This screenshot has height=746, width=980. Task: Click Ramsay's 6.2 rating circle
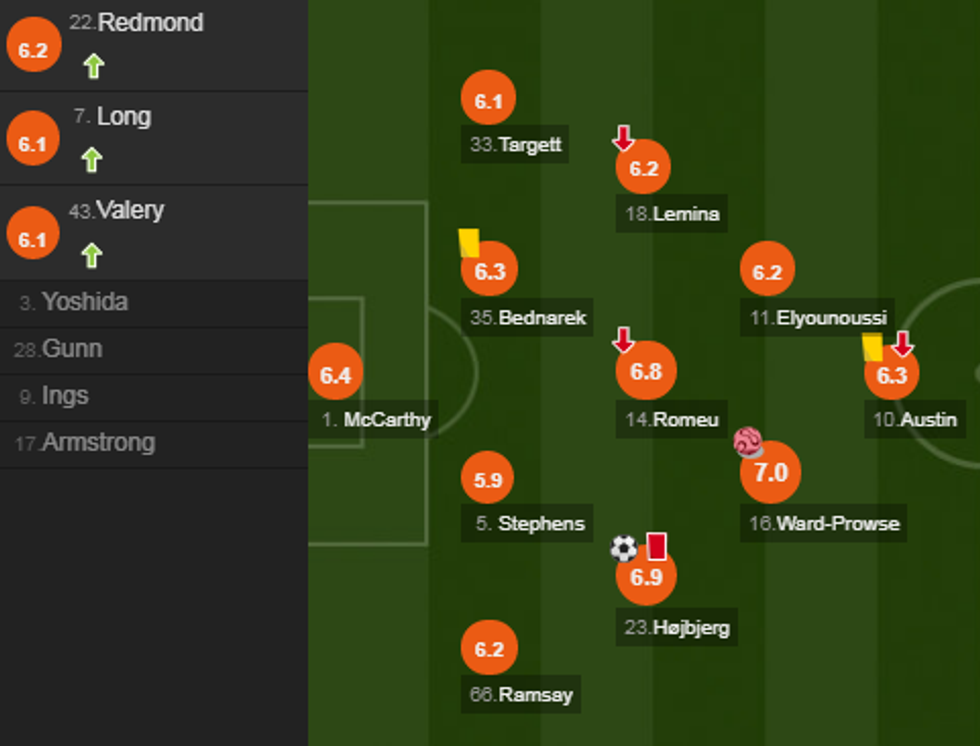[x=489, y=650]
